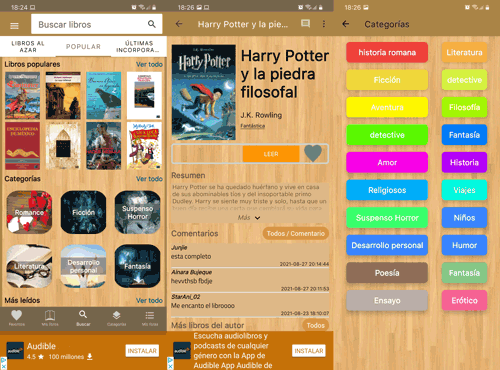The image size is (500, 370).
Task: Tap the orange LEER button
Action: click(x=271, y=154)
